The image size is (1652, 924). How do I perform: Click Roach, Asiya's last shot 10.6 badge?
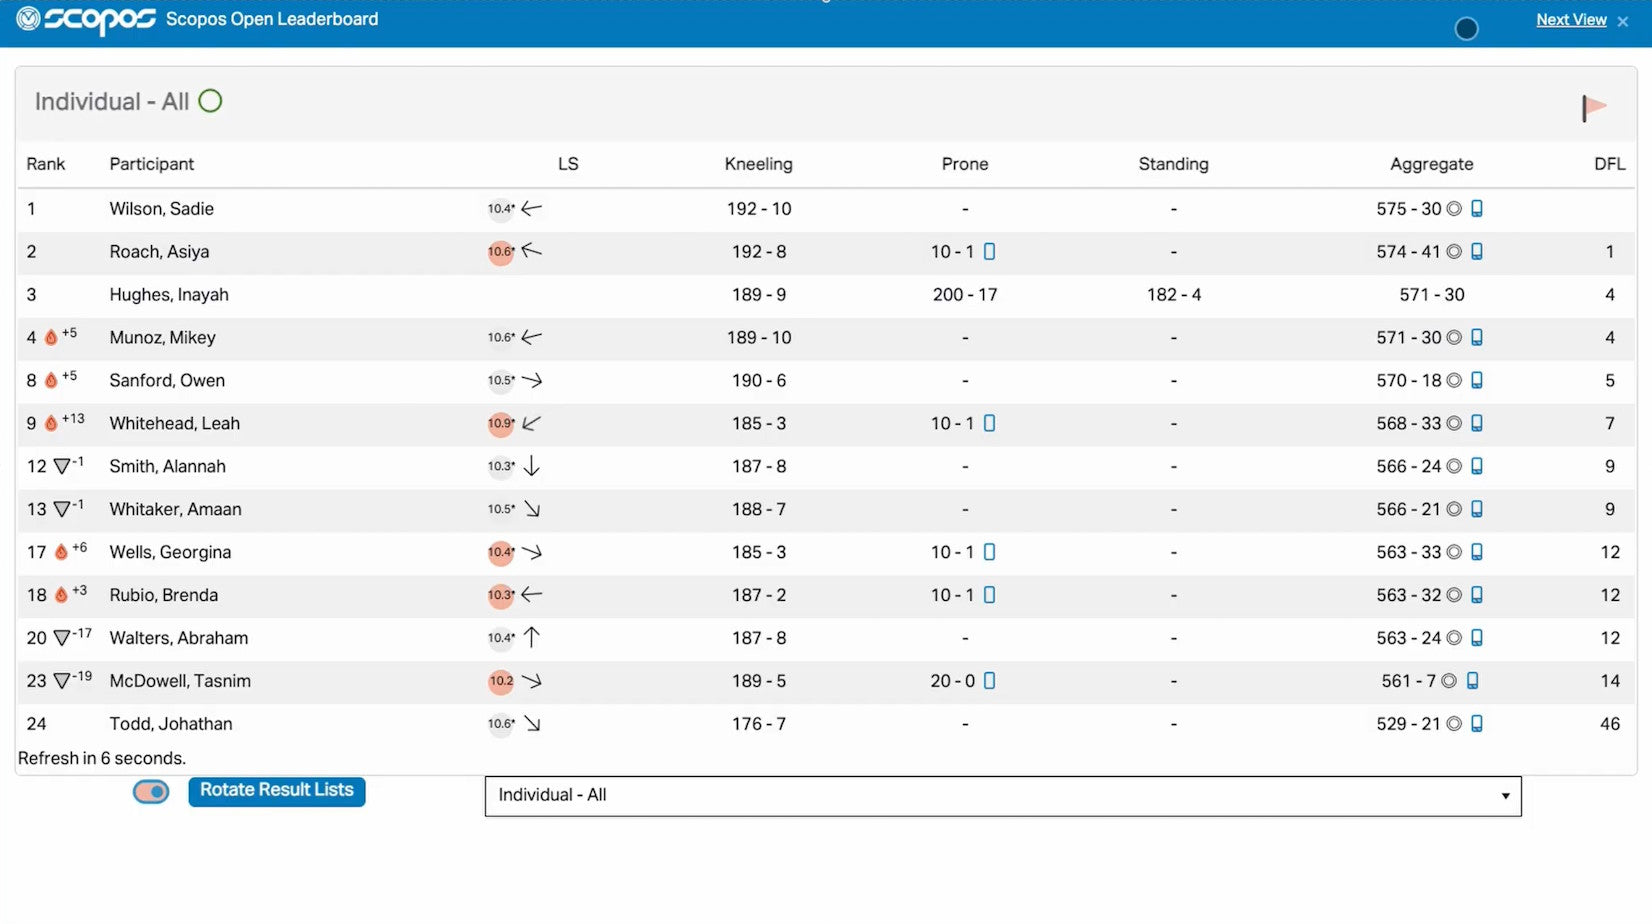pos(501,252)
